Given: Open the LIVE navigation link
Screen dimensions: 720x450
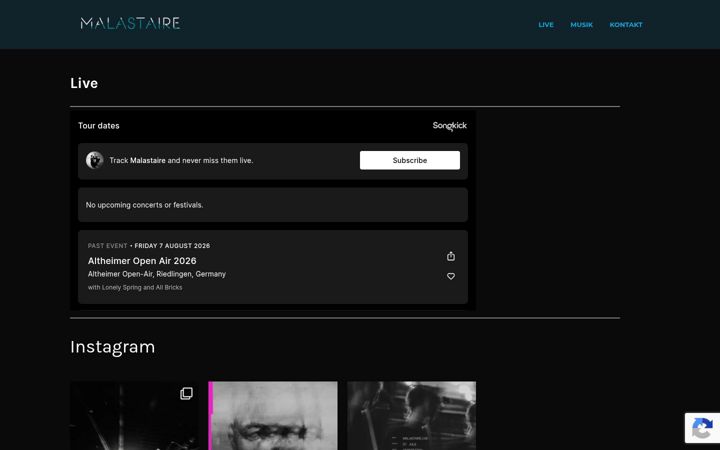Looking at the screenshot, I should click(546, 25).
